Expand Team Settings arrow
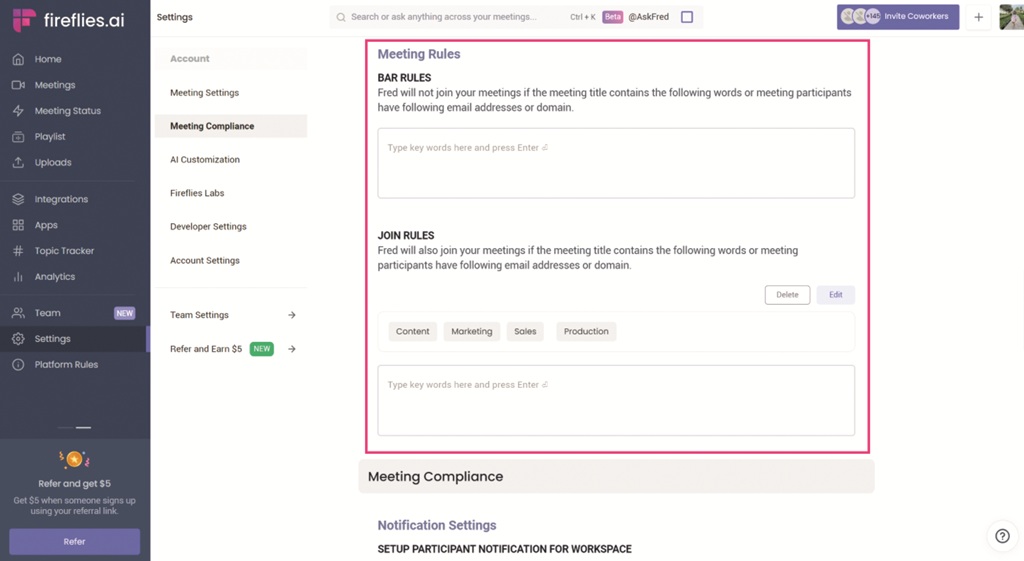This screenshot has height=561, width=1024. click(292, 315)
